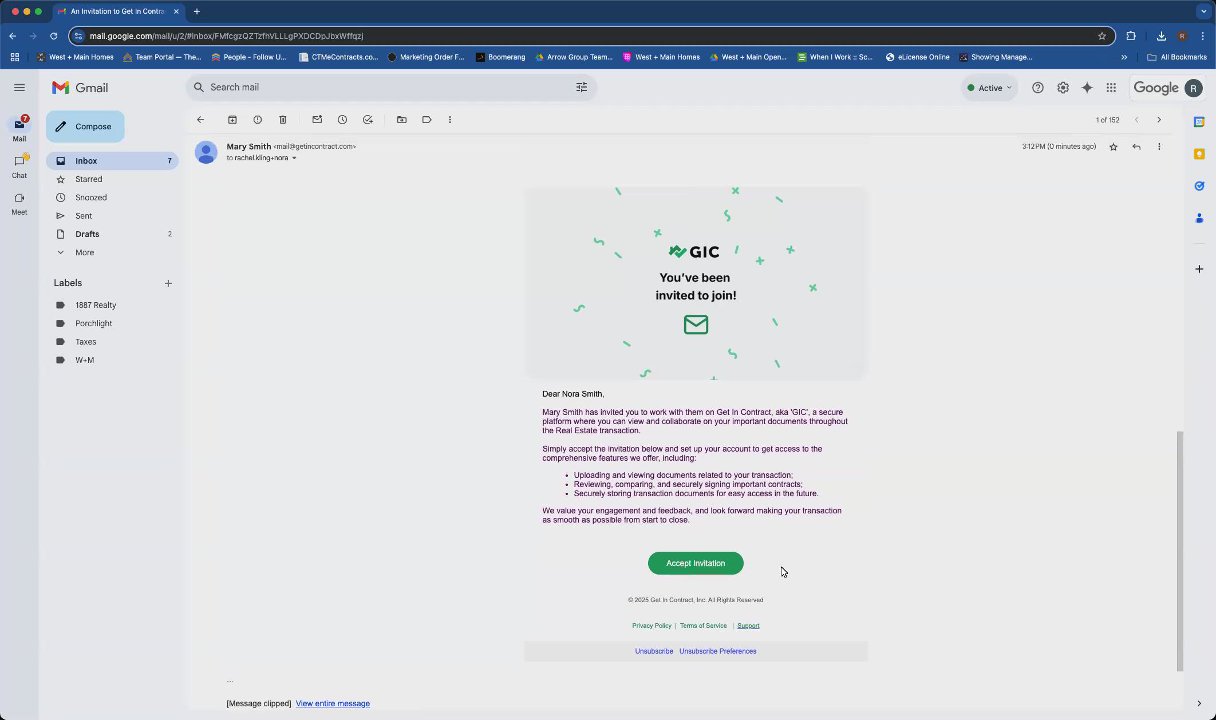Reply to Mary Smith's email
The width and height of the screenshot is (1216, 720).
point(1136,147)
